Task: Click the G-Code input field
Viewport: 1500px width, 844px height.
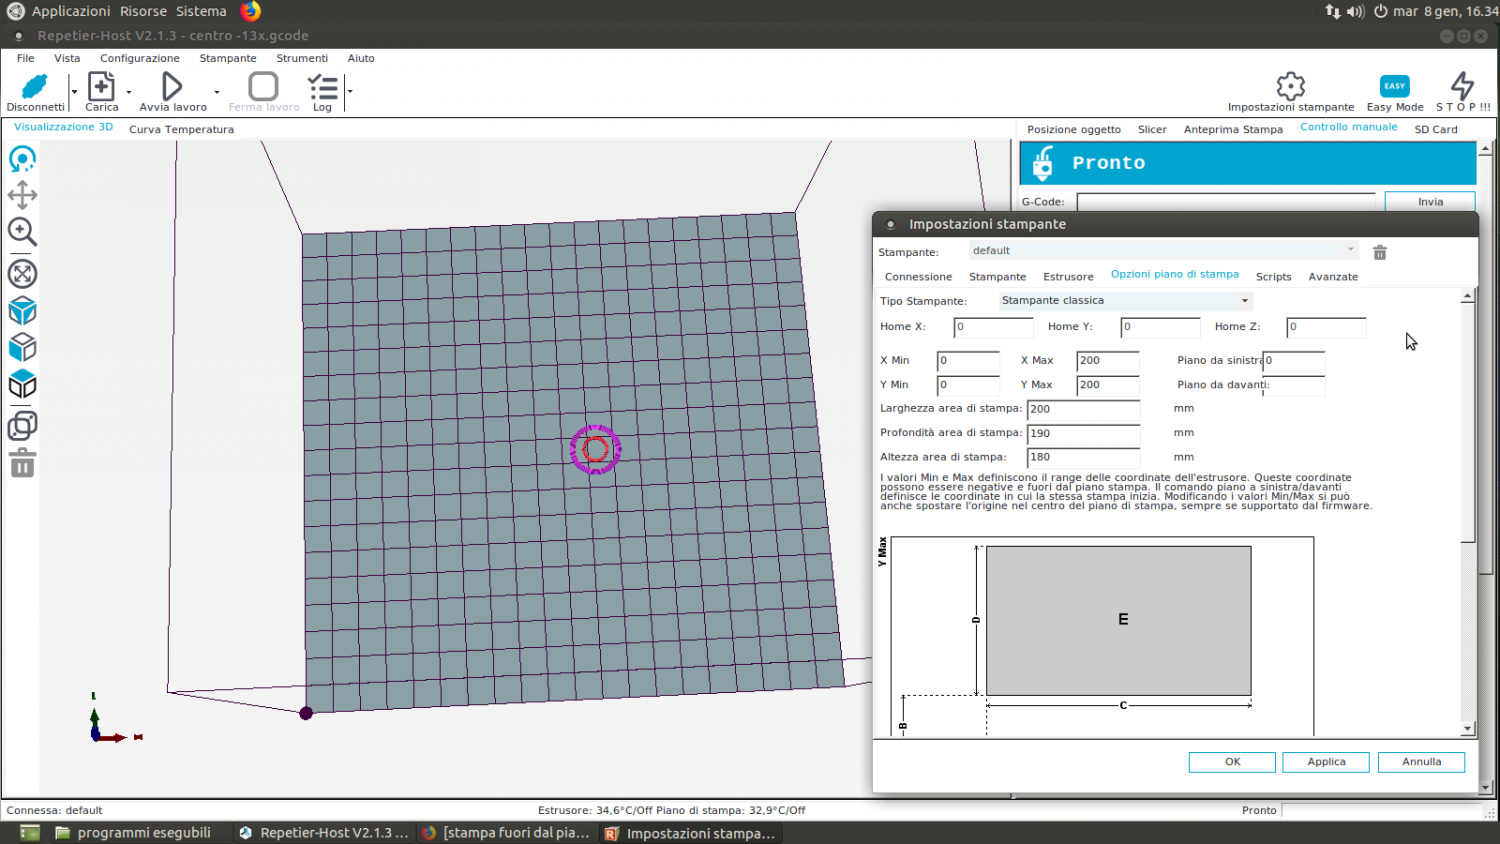Action: pos(1226,202)
